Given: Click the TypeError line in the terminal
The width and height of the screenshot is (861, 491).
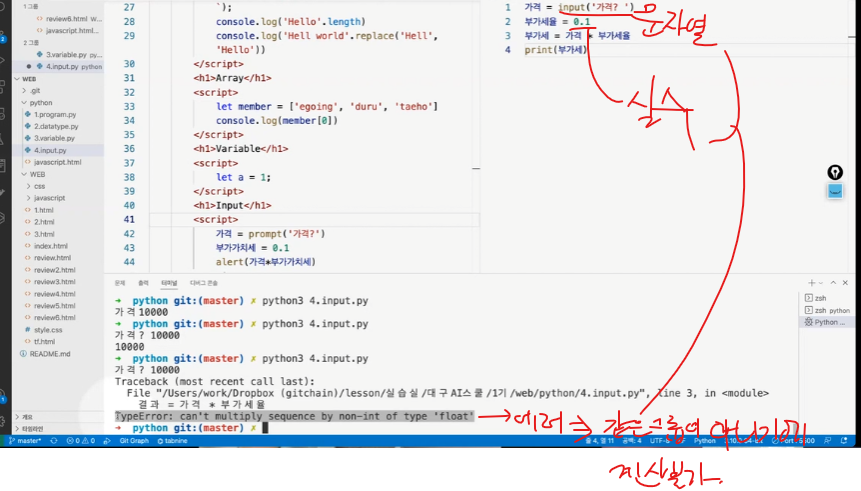Looking at the screenshot, I should pos(294,416).
